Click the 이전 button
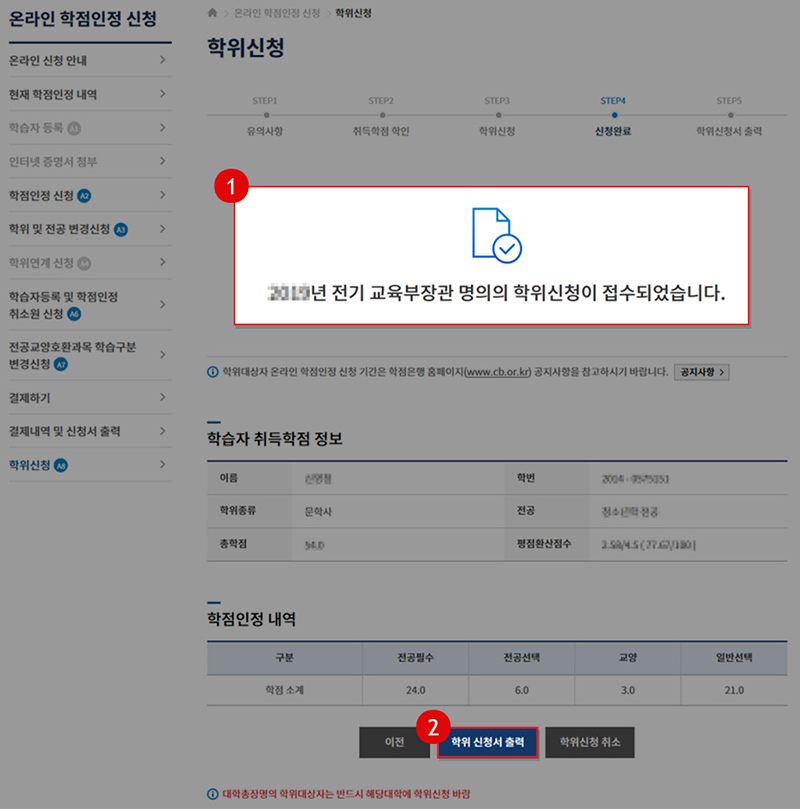 pos(394,743)
